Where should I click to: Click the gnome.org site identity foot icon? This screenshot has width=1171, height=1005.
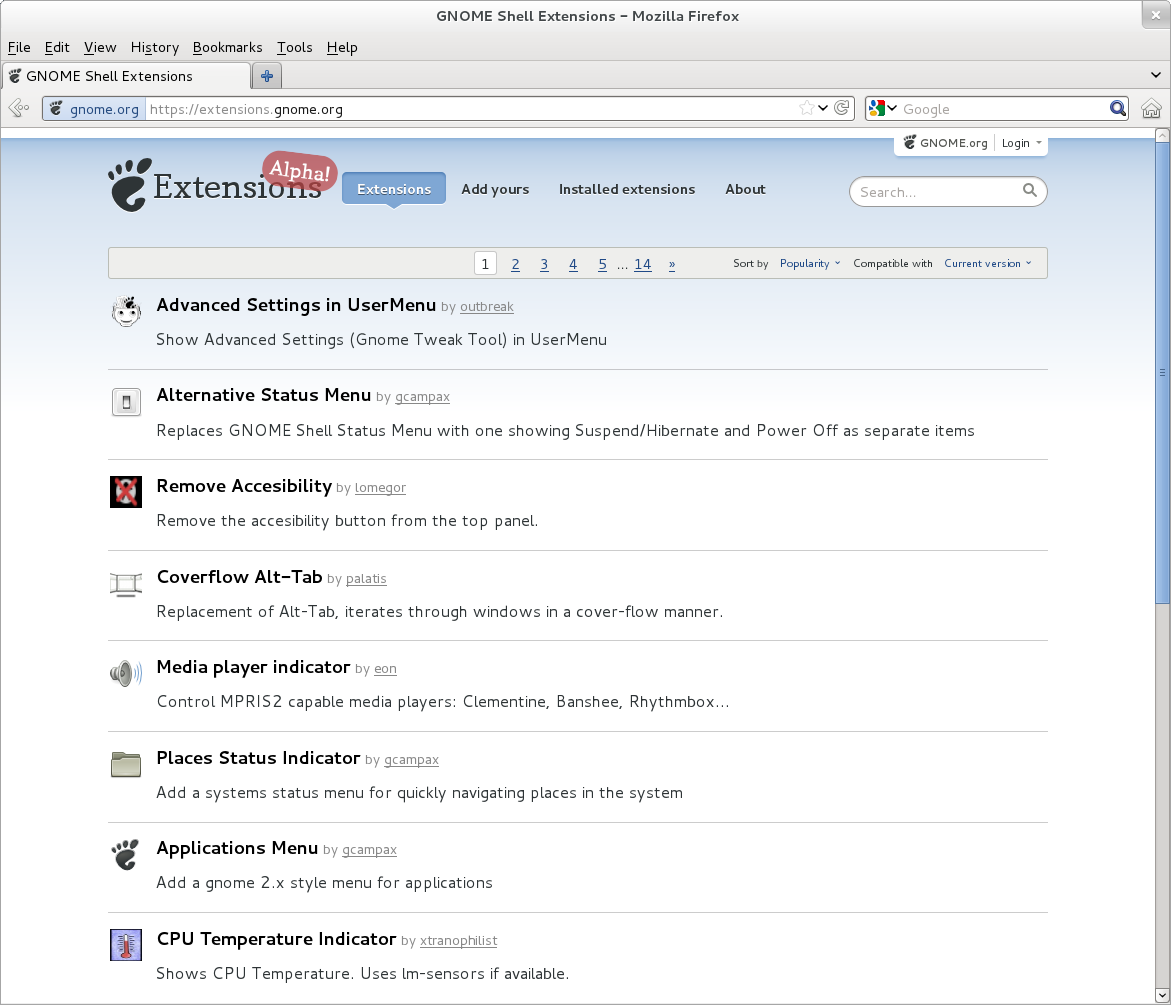pos(56,109)
